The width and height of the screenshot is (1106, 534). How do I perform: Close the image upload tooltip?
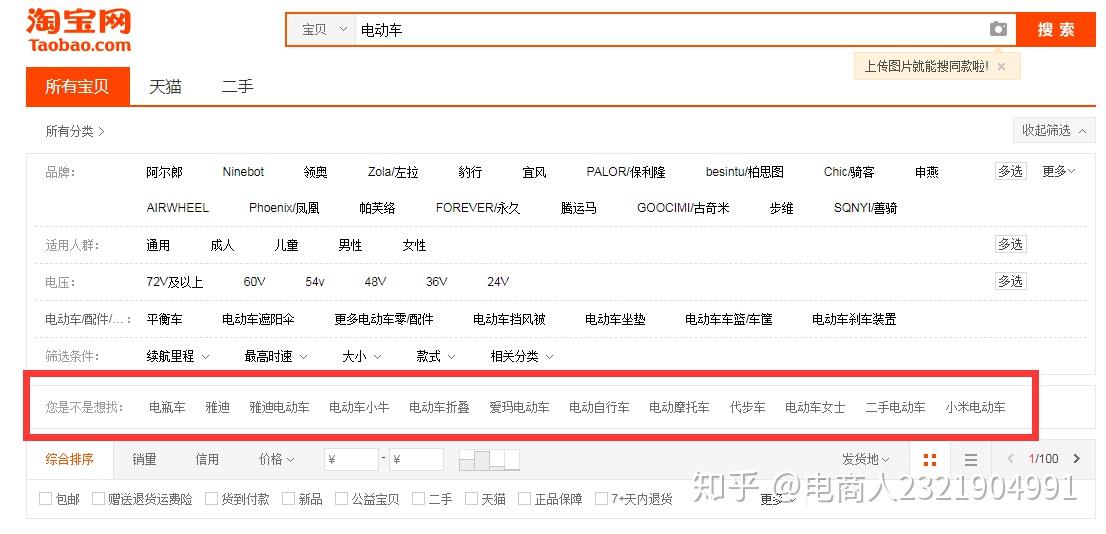1001,66
